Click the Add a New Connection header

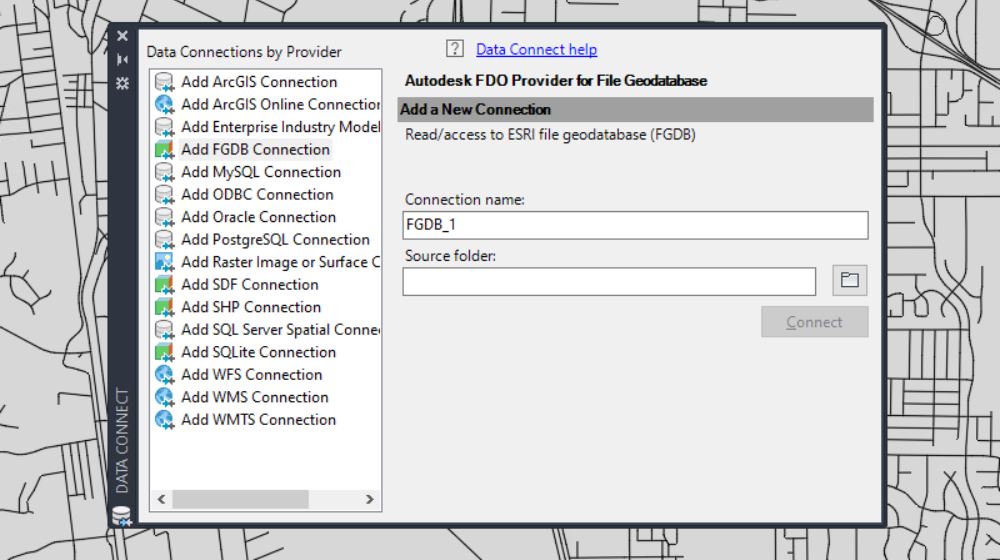click(x=635, y=110)
